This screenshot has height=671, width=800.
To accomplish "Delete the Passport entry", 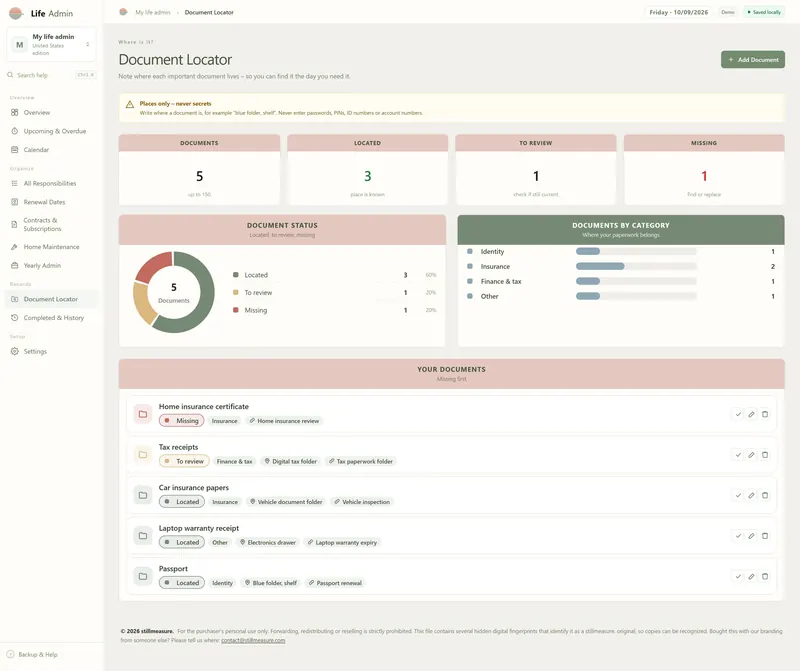I will coord(765,576).
